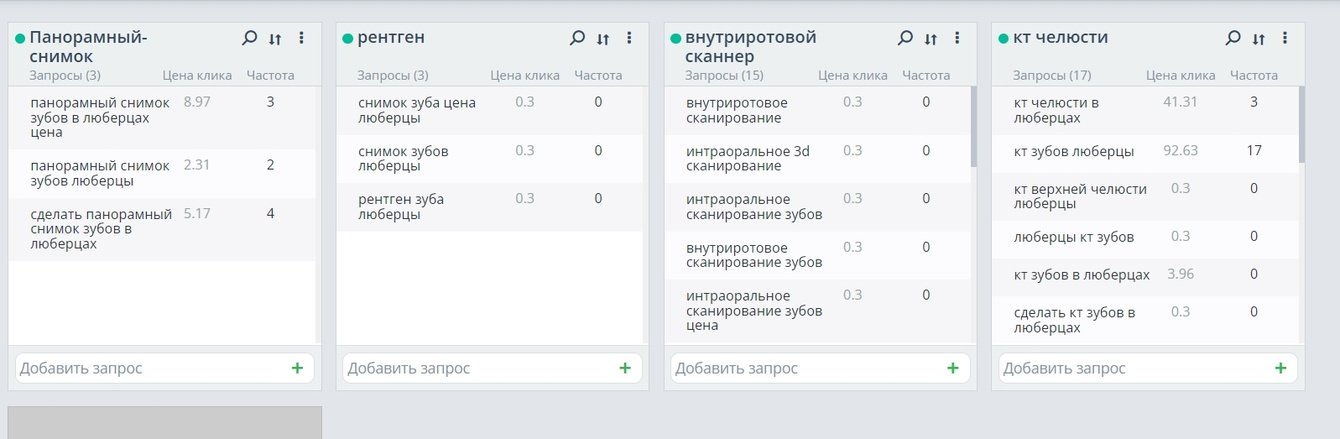Image resolution: width=1340 pixels, height=439 pixels.
Task: Click search icon in рентген card
Action: 577,38
